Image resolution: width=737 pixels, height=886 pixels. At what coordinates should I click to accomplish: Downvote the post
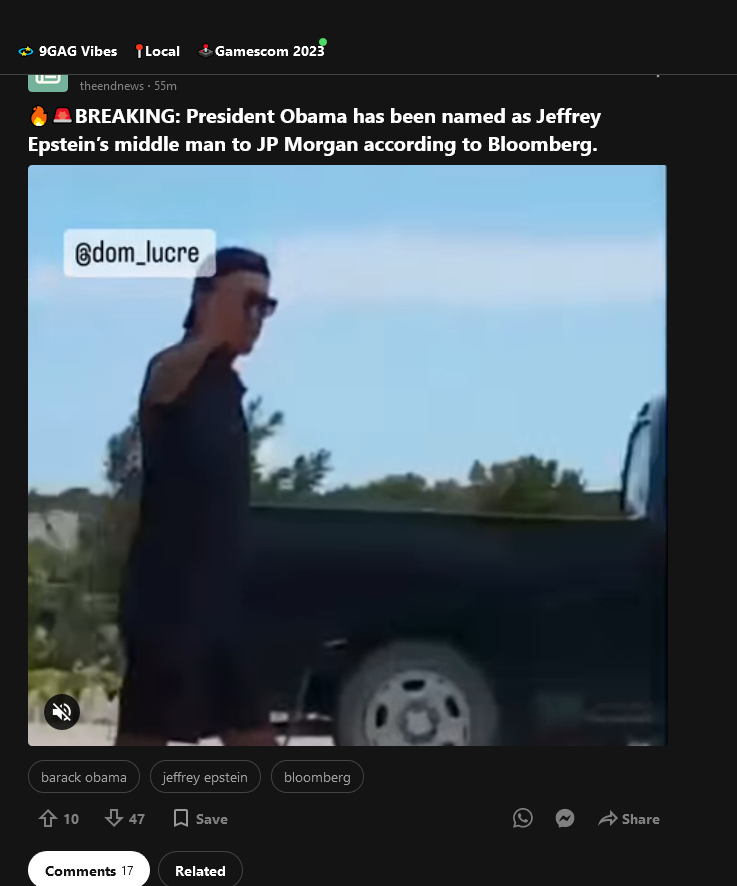(114, 818)
